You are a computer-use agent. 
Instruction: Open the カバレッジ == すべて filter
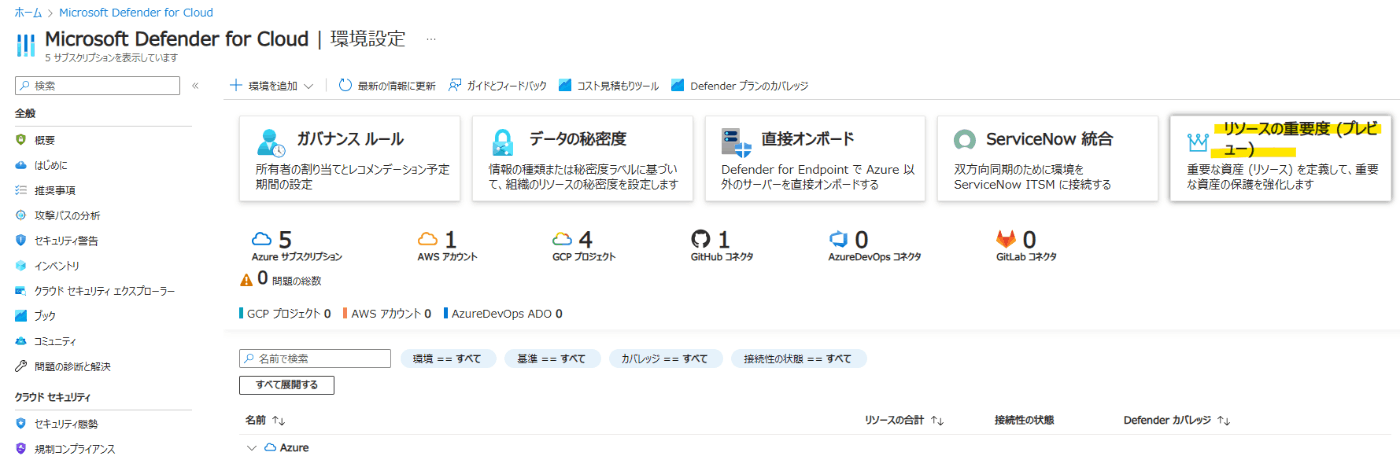pos(665,359)
